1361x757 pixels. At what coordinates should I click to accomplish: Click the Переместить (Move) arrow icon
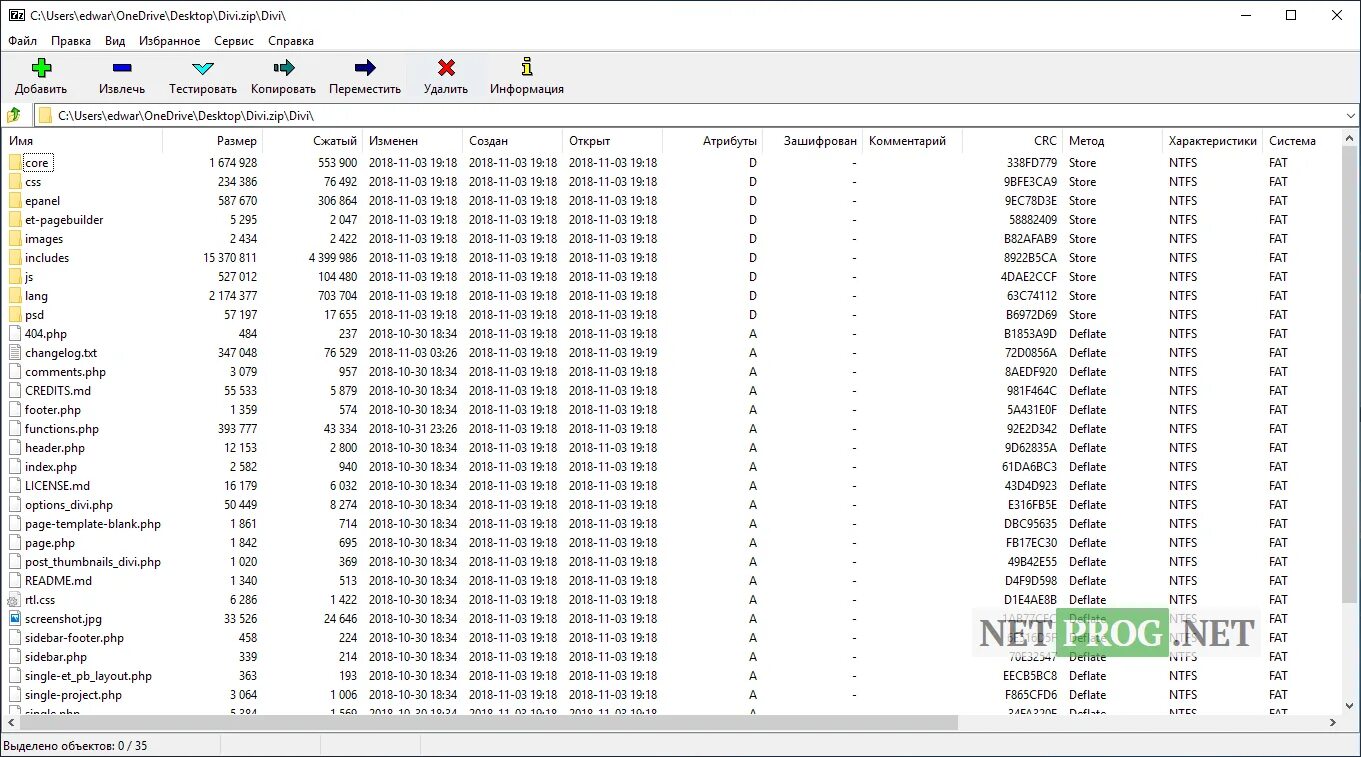[x=365, y=68]
